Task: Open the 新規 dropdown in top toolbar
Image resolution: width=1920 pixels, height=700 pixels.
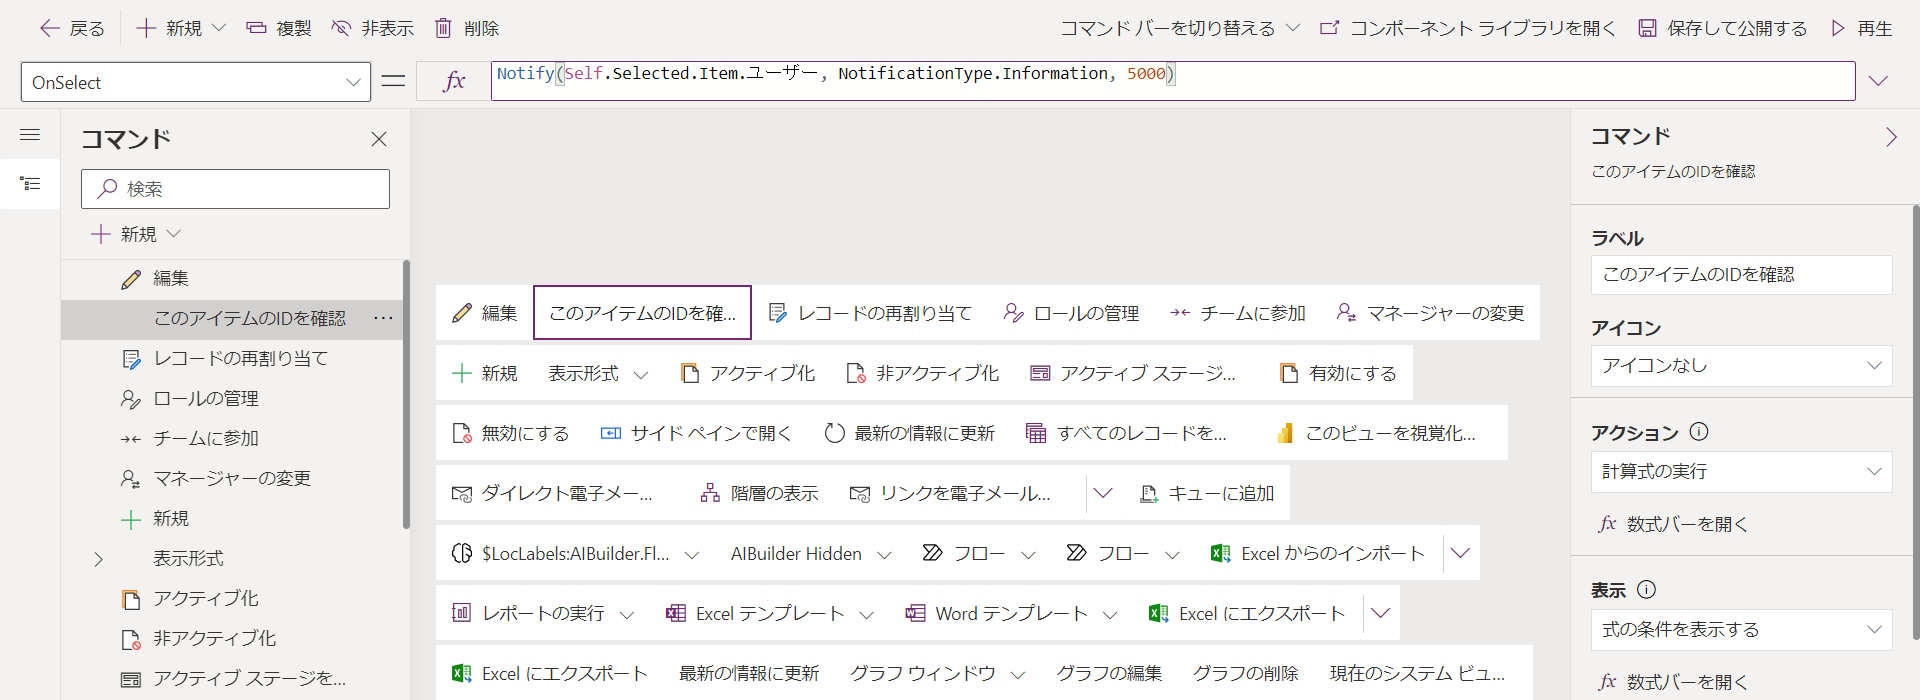Action: pyautogui.click(x=220, y=28)
